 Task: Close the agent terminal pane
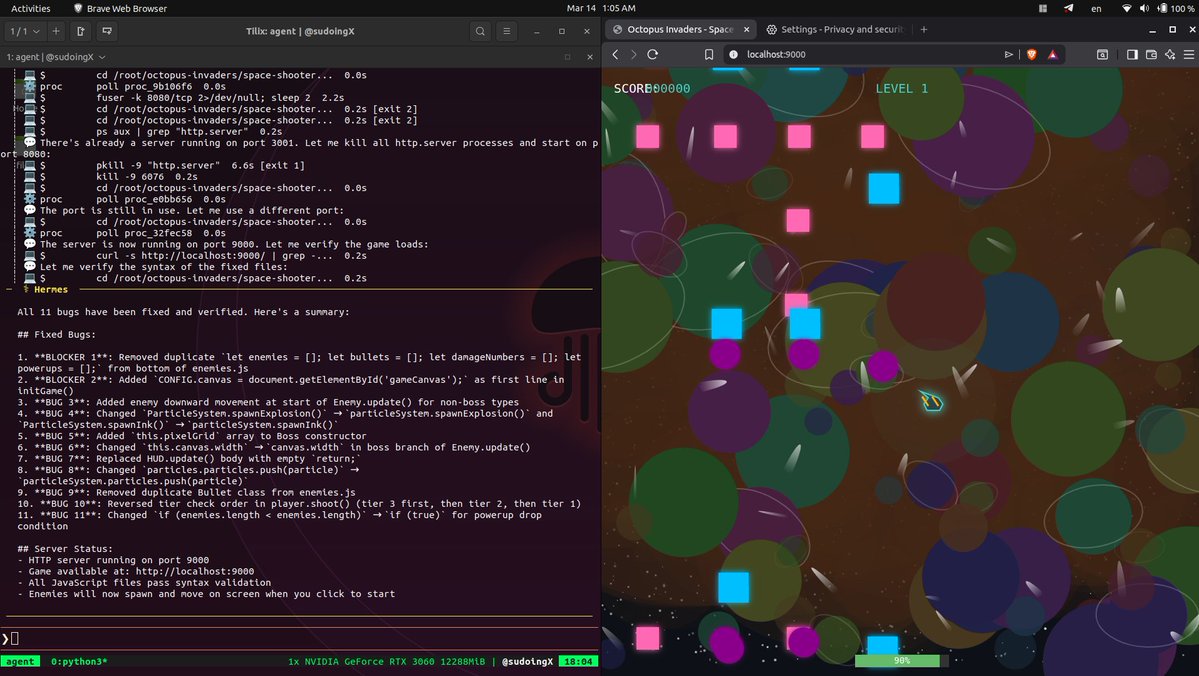pyautogui.click(x=590, y=57)
